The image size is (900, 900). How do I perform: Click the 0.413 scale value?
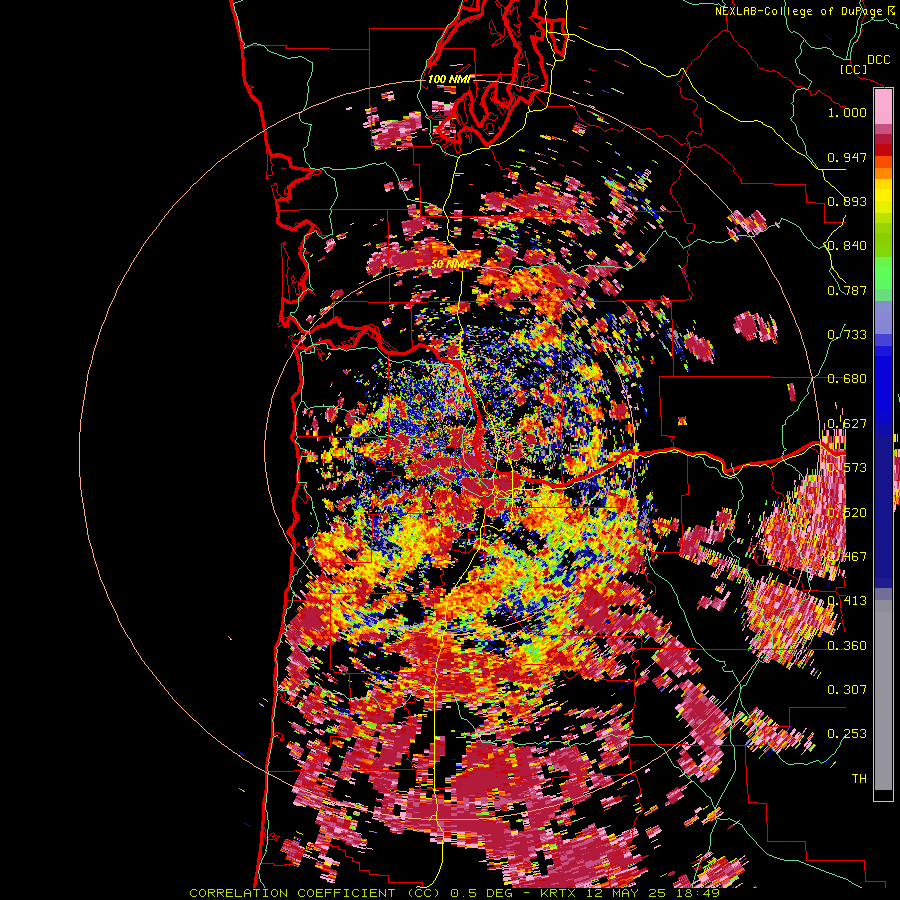pos(847,601)
